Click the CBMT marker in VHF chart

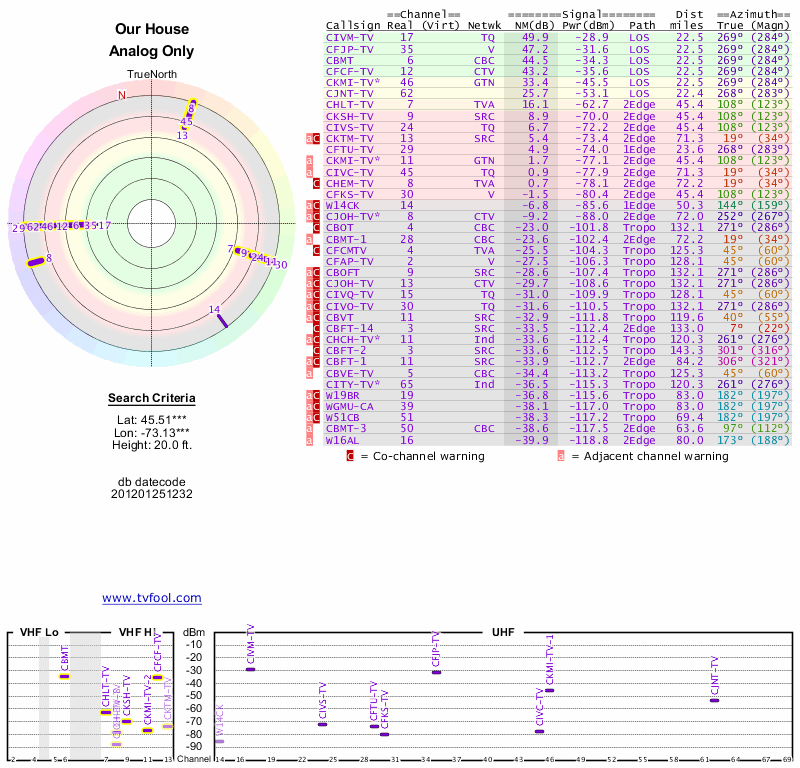click(64, 677)
